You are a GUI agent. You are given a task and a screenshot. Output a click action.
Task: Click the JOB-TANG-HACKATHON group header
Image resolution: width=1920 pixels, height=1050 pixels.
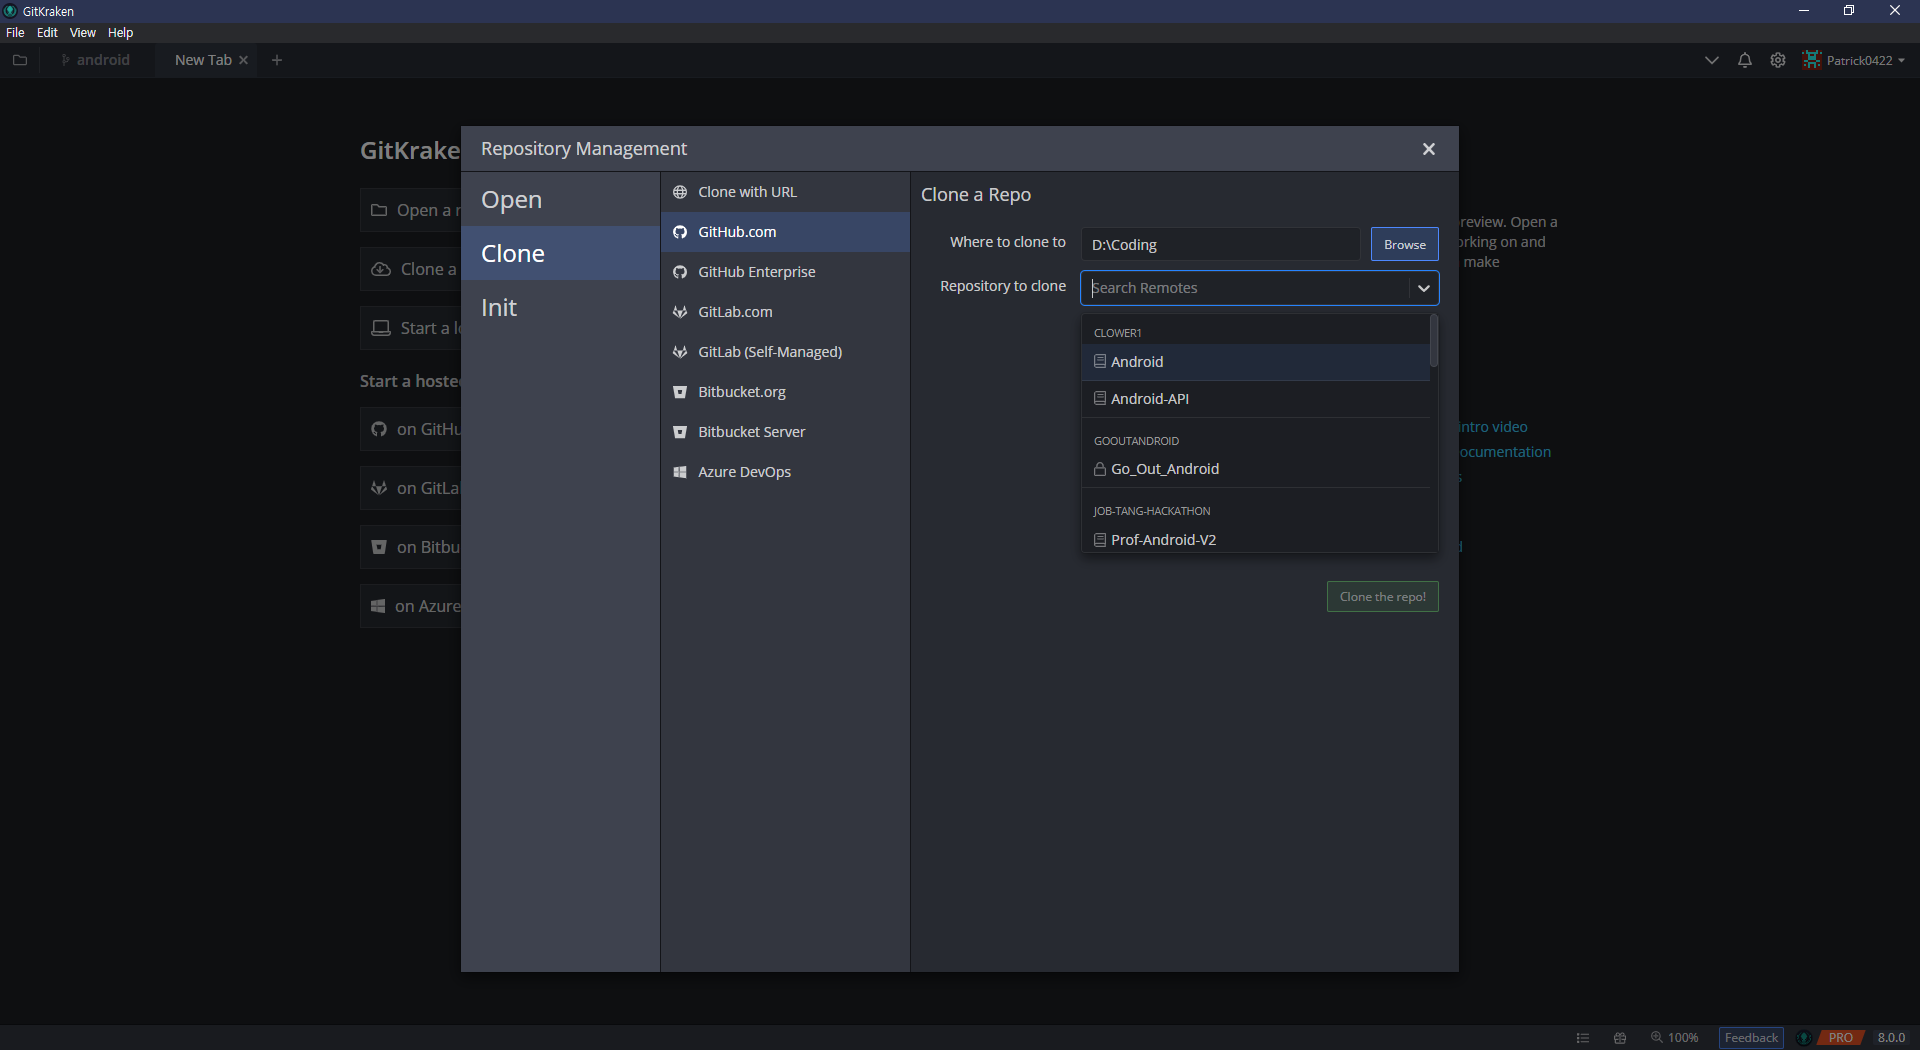(x=1151, y=511)
